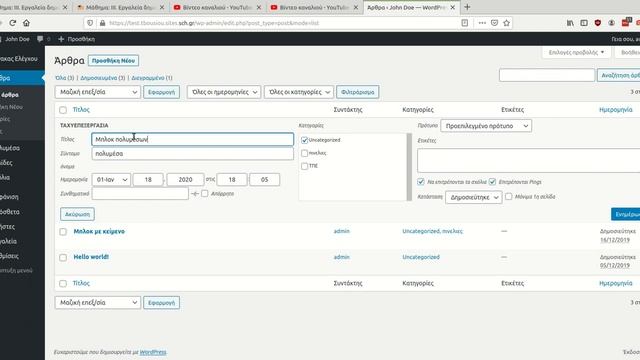Open the bottom 'Μαζική επεξ/σία' dropdown
This screenshot has height=360, width=640.
98,302
